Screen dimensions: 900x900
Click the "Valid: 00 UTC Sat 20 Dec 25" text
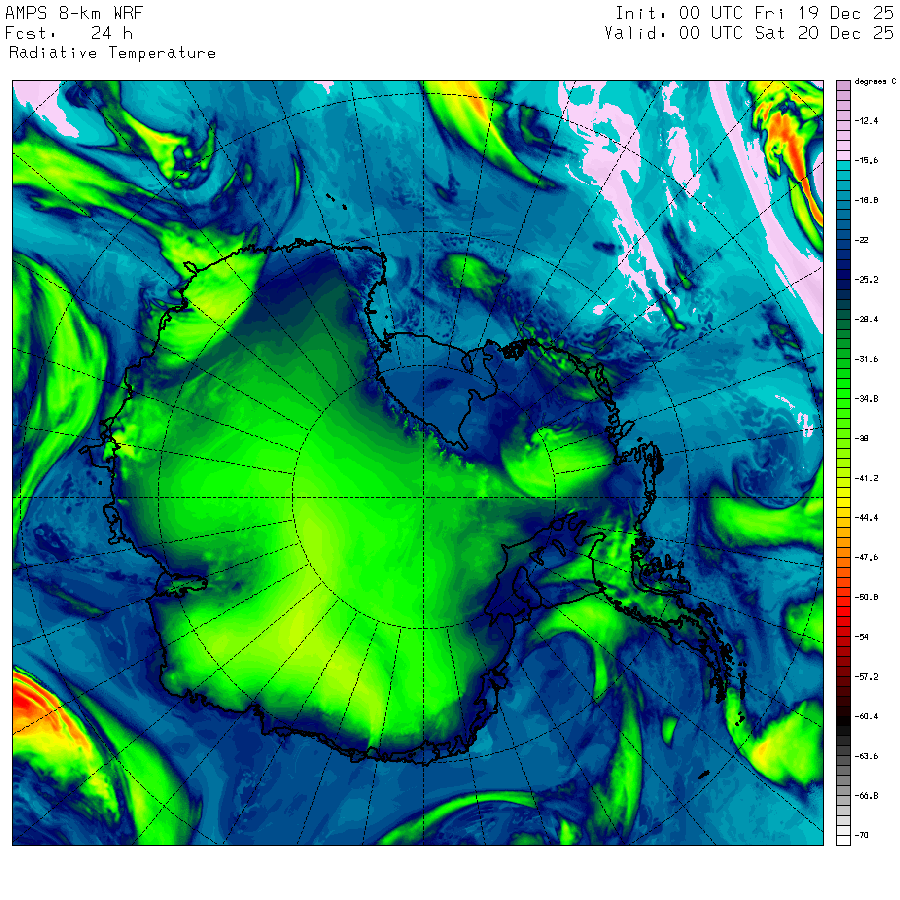[749, 33]
